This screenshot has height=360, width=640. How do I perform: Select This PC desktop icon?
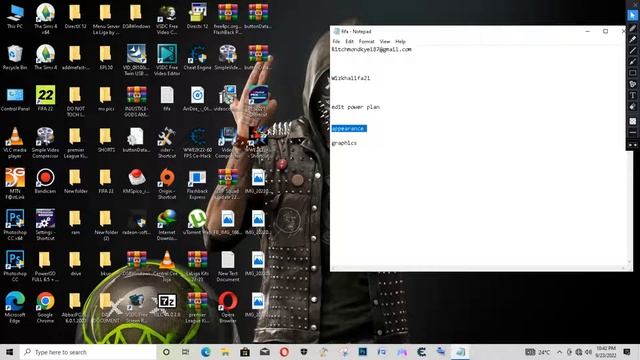(x=15, y=17)
